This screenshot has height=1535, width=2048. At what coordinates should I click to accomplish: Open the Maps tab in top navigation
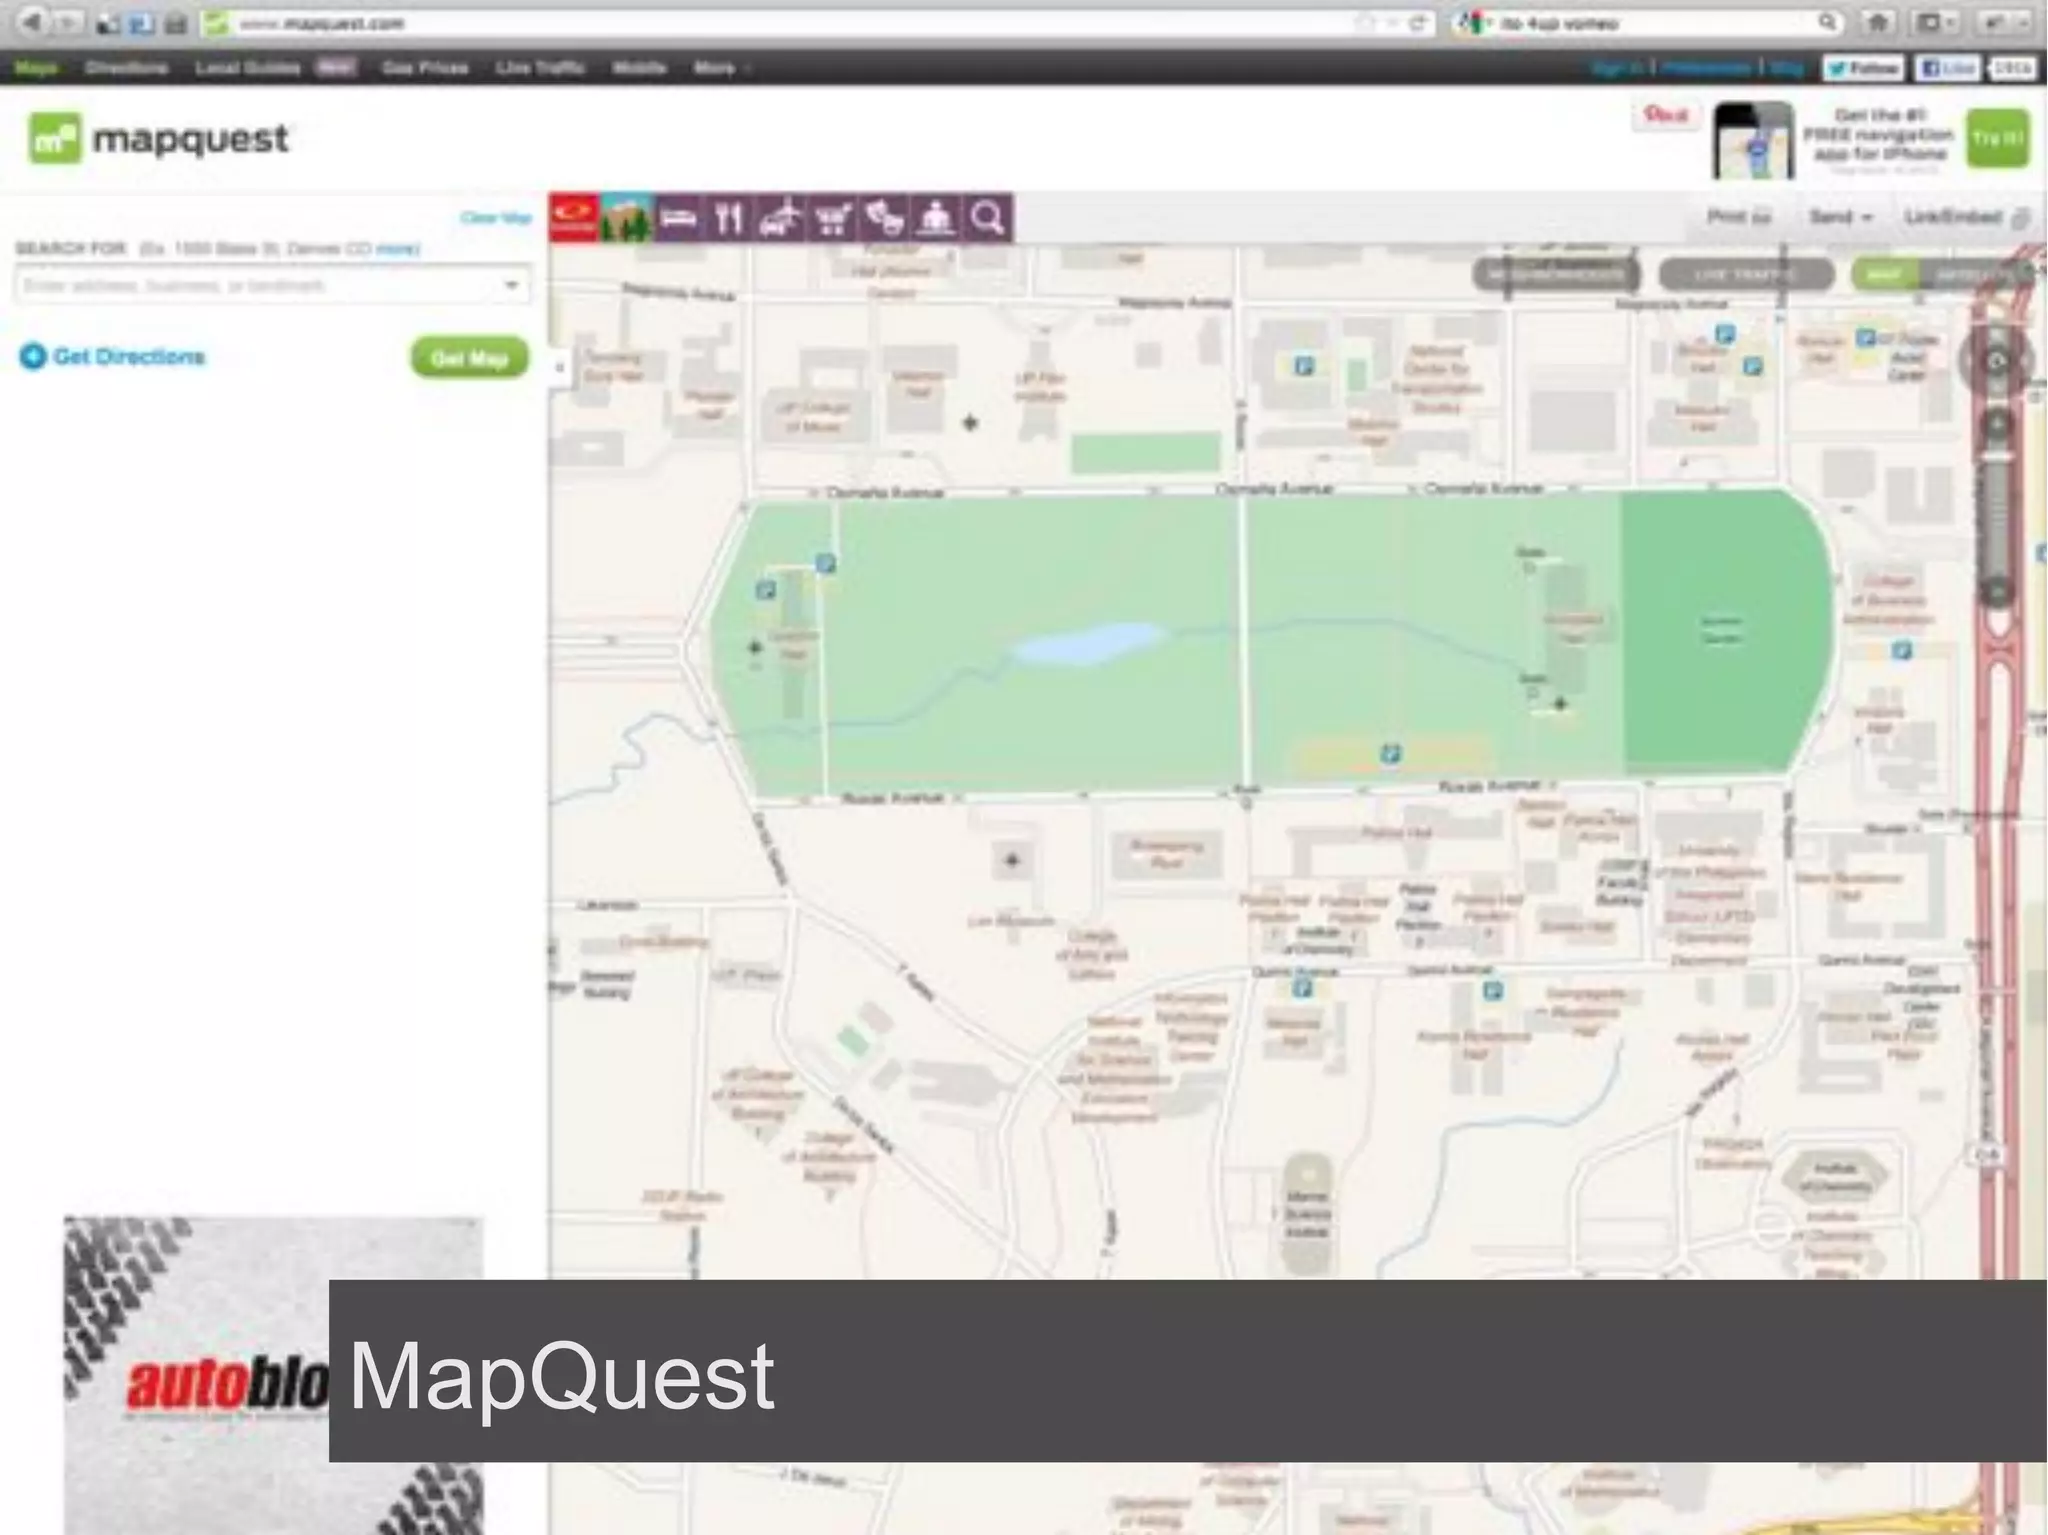[36, 68]
